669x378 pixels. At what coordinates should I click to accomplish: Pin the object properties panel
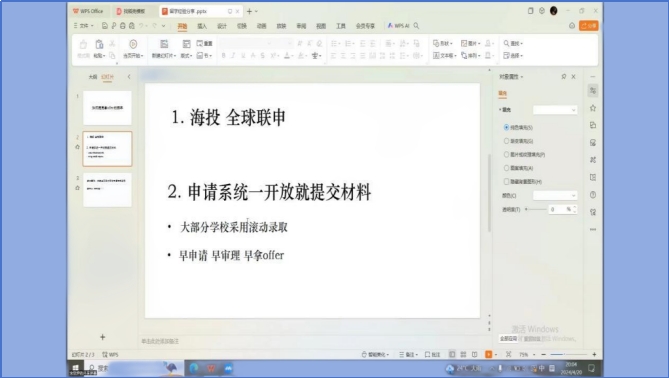pyautogui.click(x=564, y=76)
